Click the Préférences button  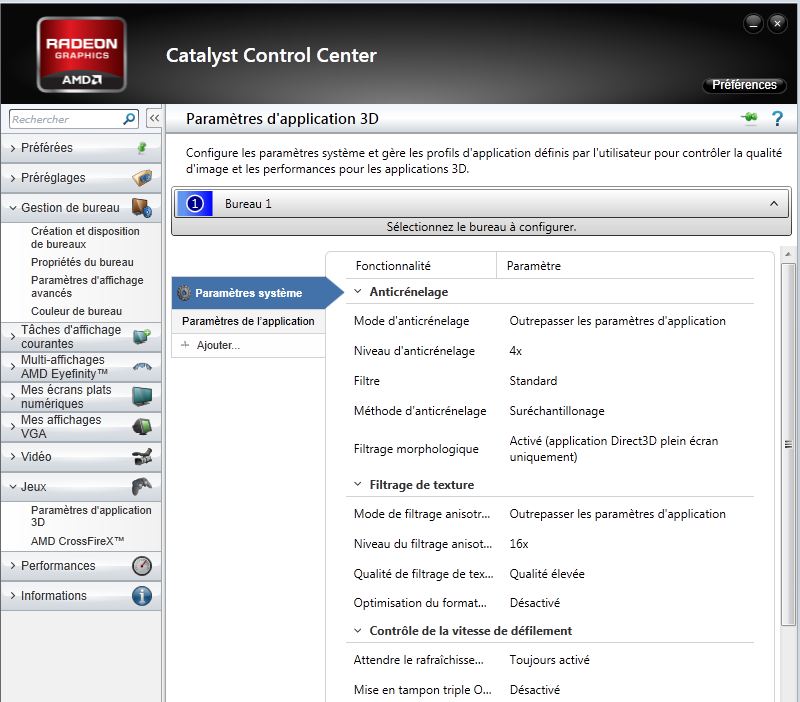(x=744, y=85)
